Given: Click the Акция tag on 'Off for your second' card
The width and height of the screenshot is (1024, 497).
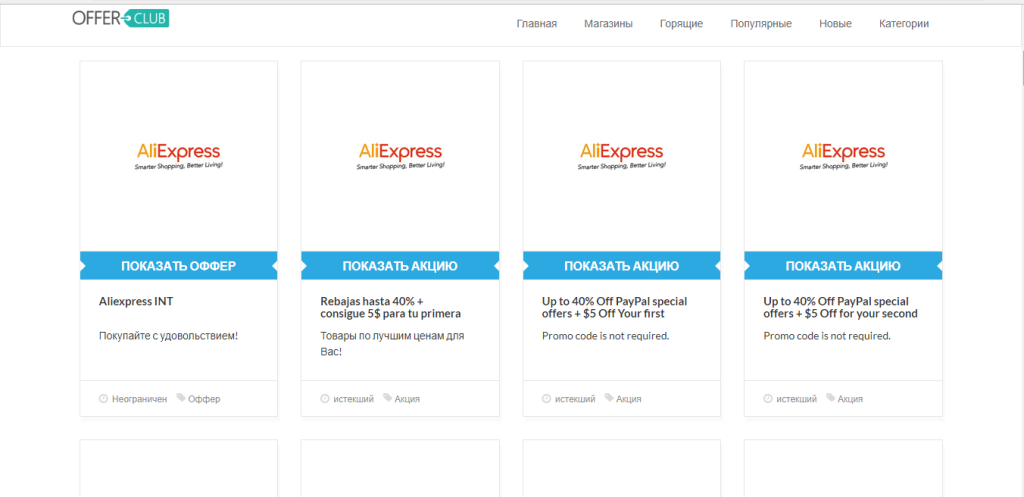Looking at the screenshot, I should (850, 398).
